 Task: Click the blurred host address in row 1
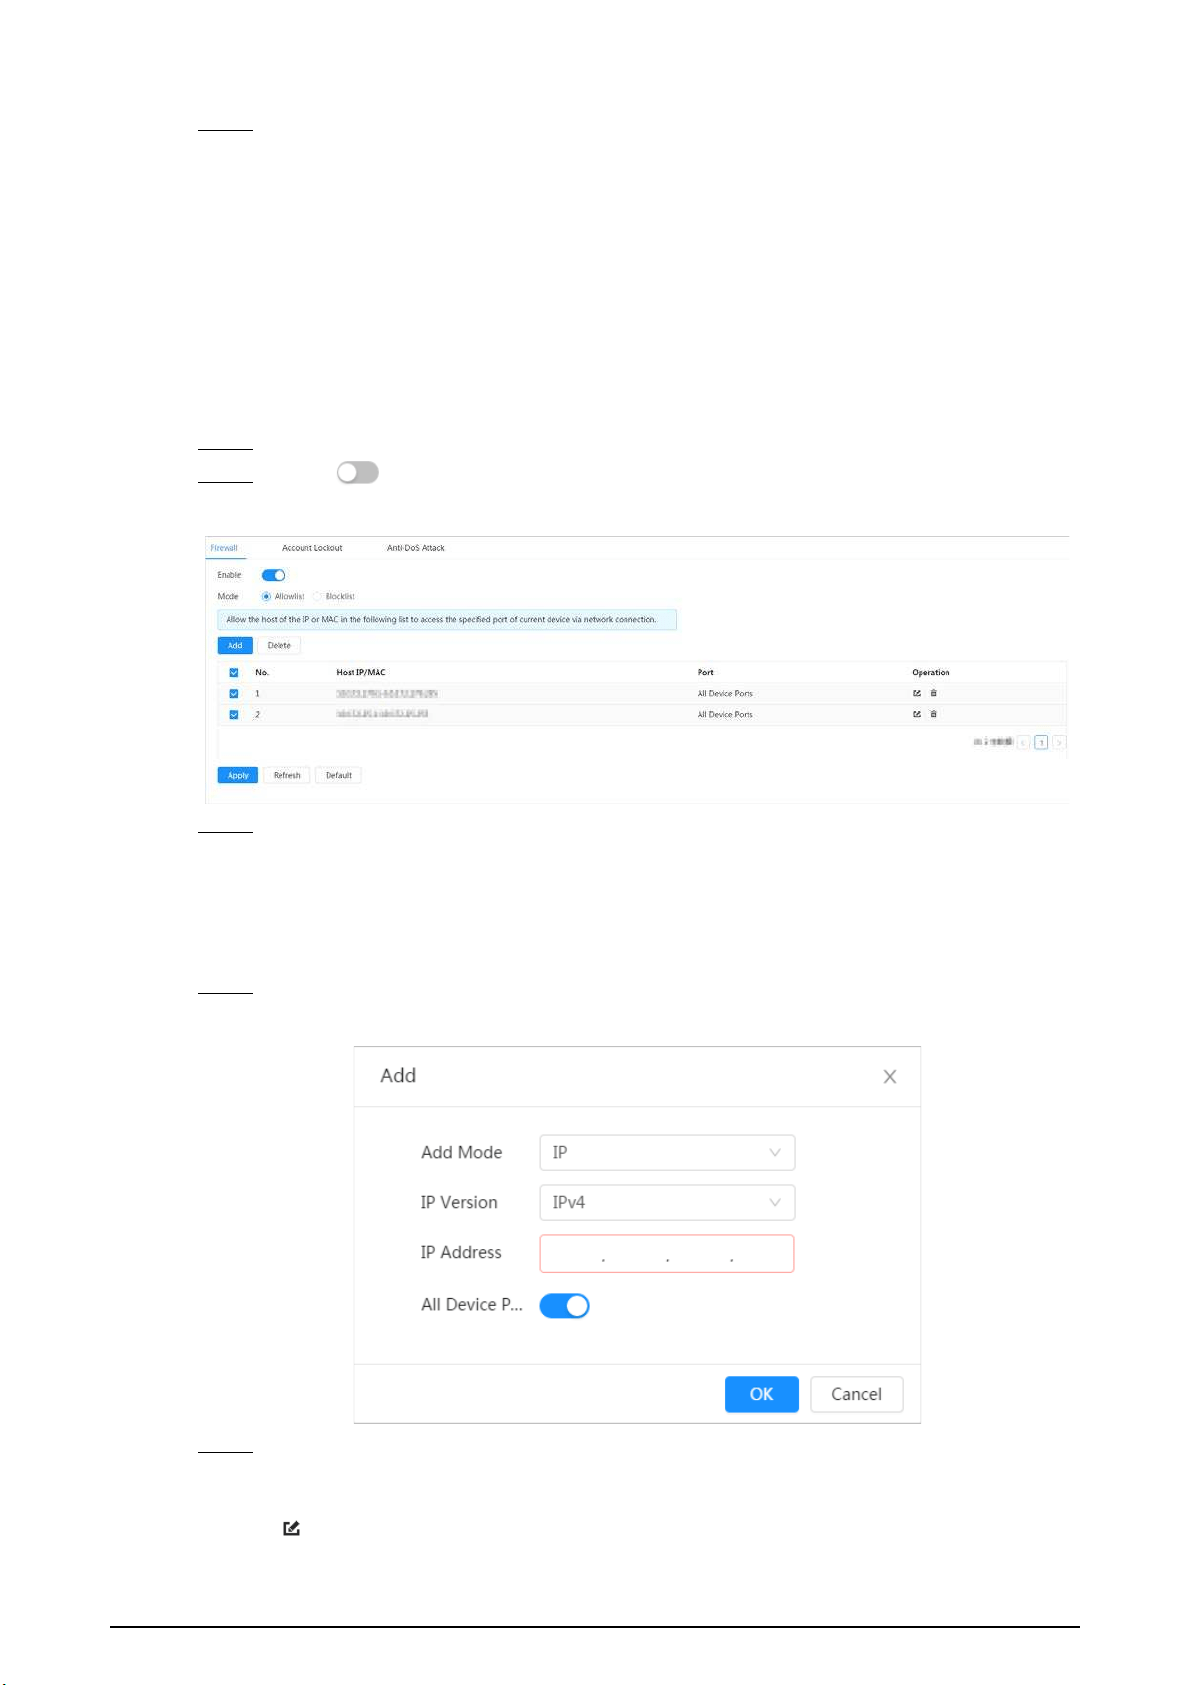pyautogui.click(x=387, y=693)
